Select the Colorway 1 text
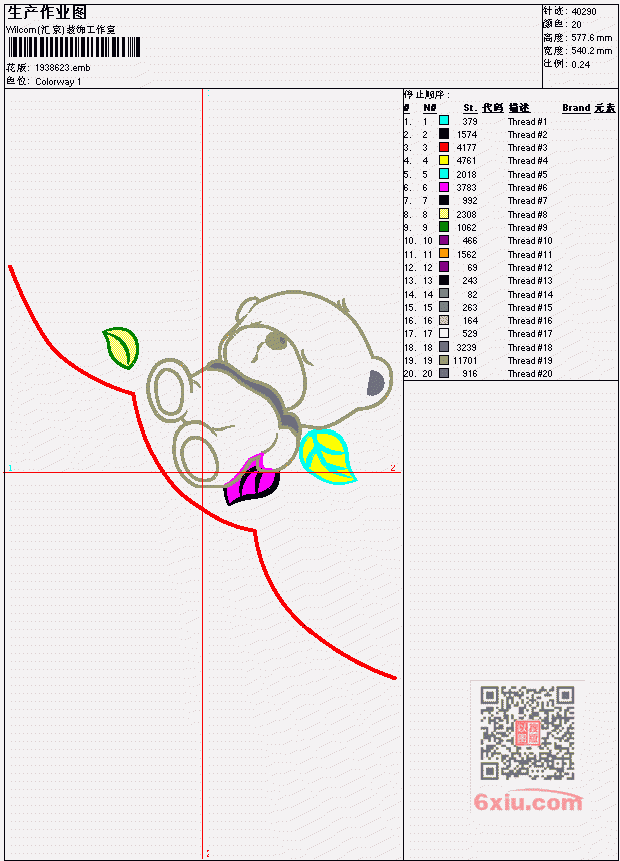This screenshot has height=861, width=620. coord(58,82)
